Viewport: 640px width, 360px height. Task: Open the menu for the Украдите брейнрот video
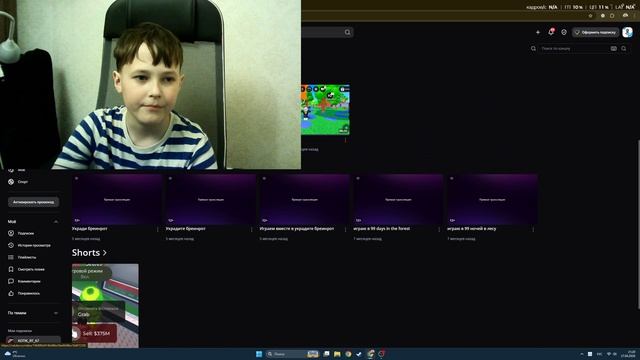pyautogui.click(x=252, y=229)
